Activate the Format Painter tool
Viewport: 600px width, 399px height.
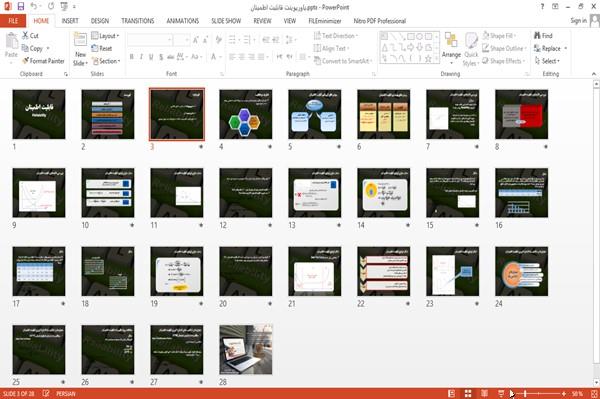click(43, 61)
